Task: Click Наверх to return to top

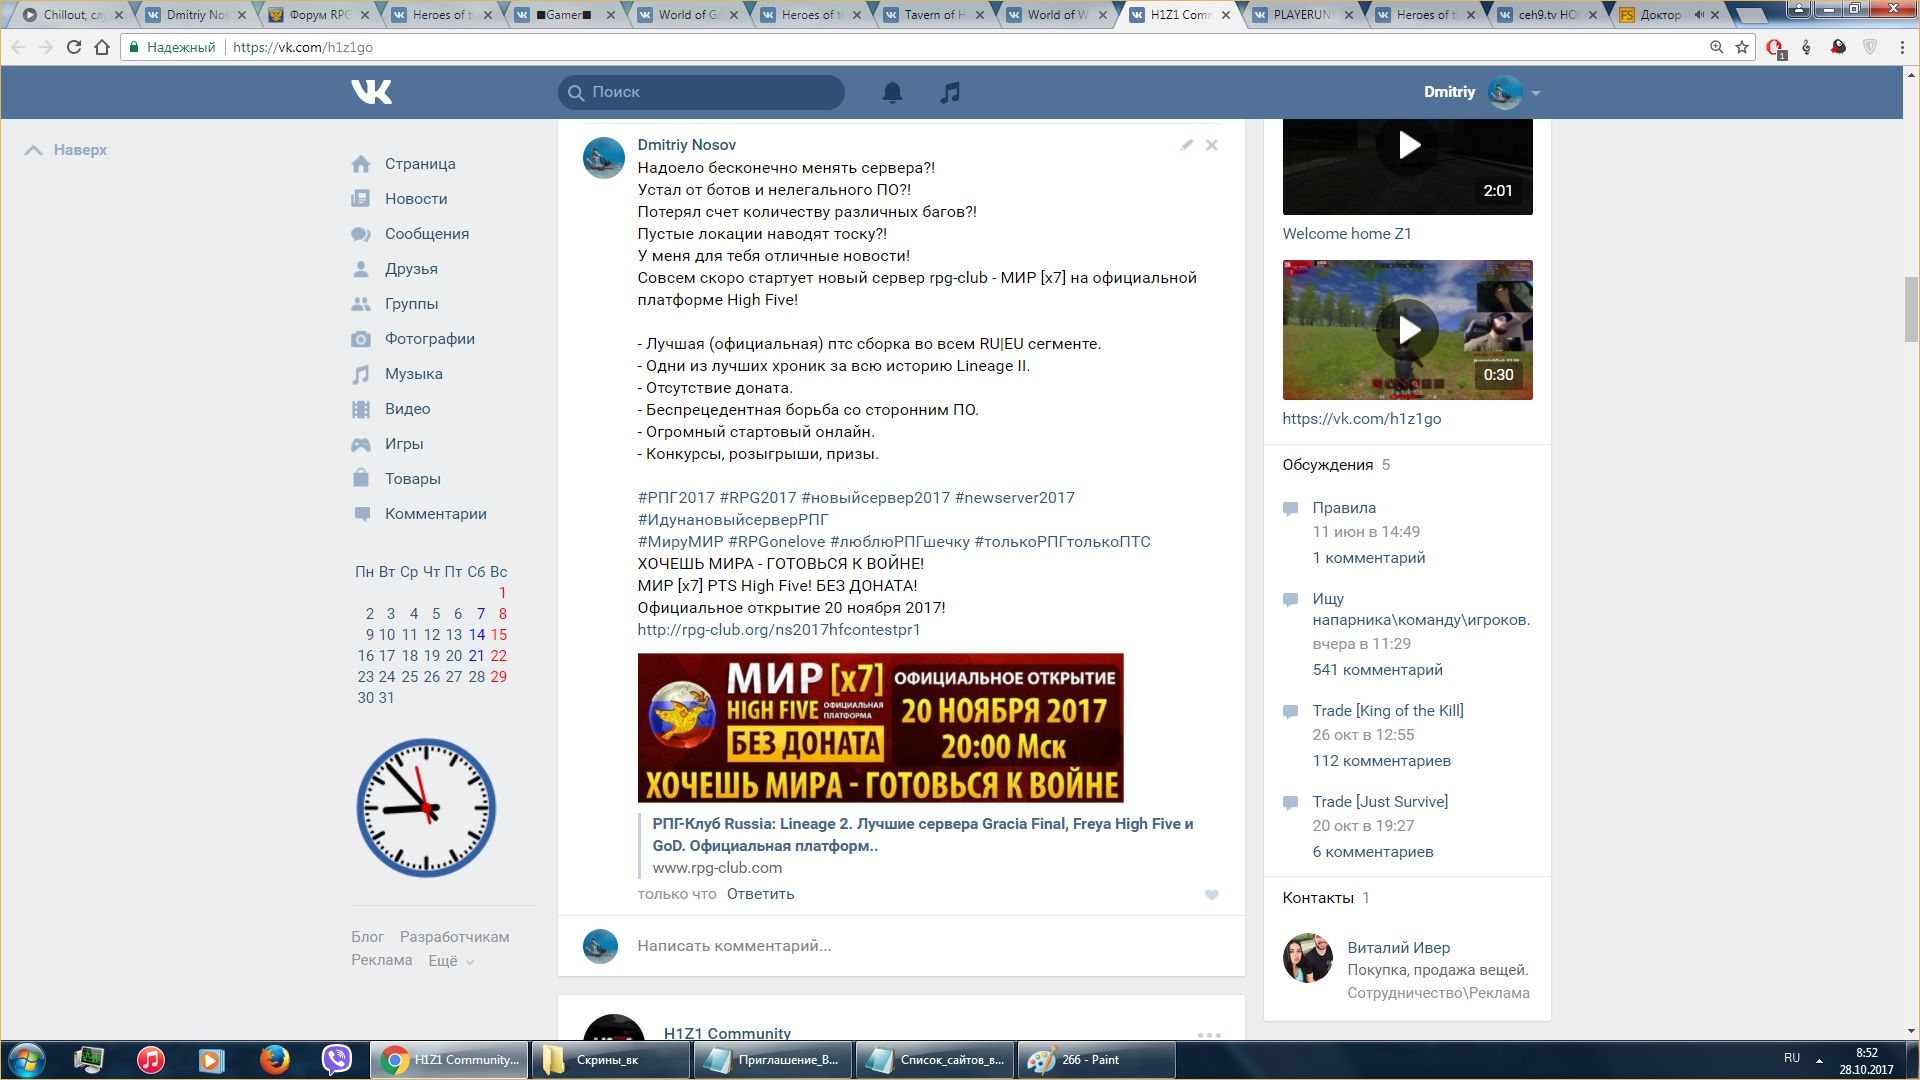Action: click(x=66, y=150)
